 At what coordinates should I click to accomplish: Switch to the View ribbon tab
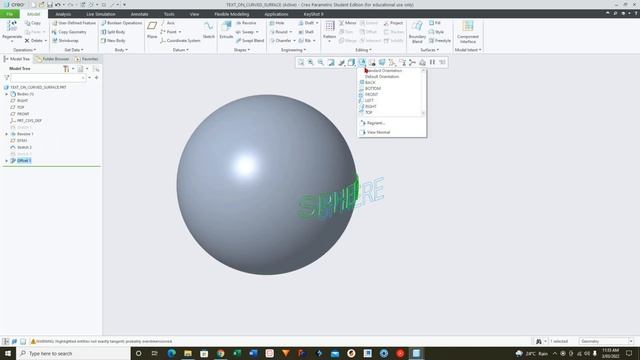[194, 14]
